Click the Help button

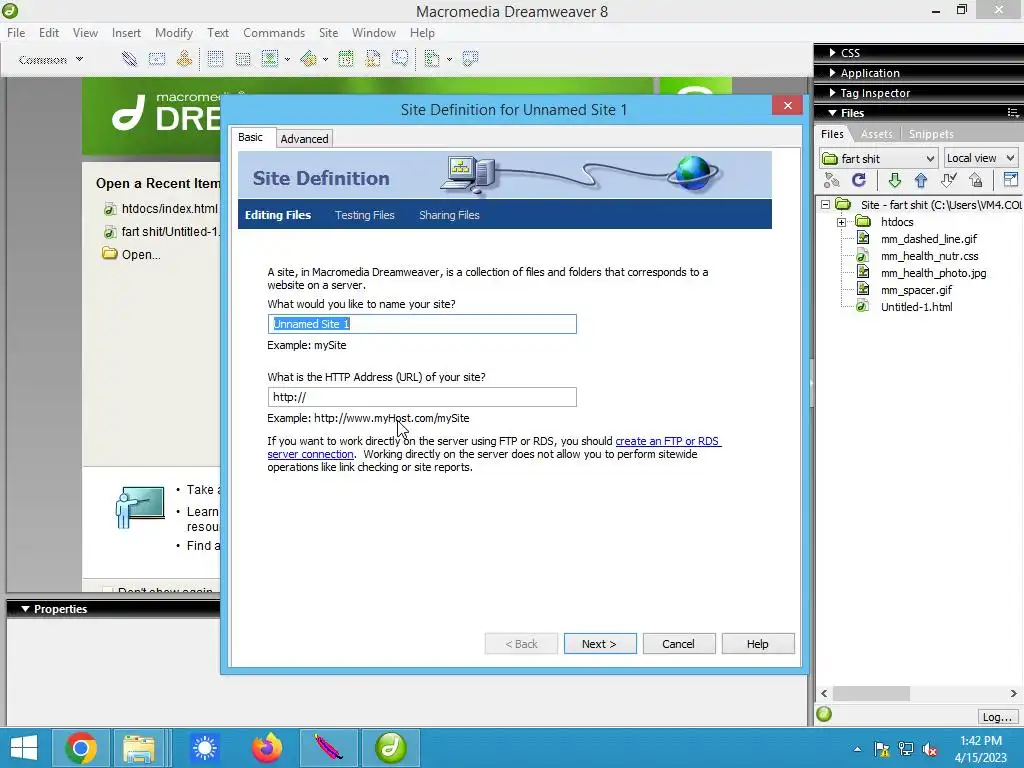[758, 644]
